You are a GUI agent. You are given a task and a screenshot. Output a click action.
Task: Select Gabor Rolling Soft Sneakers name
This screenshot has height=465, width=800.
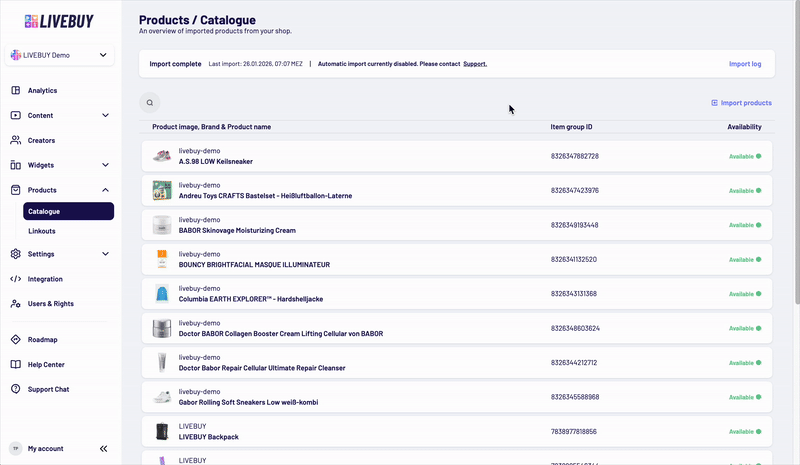pyautogui.click(x=248, y=402)
